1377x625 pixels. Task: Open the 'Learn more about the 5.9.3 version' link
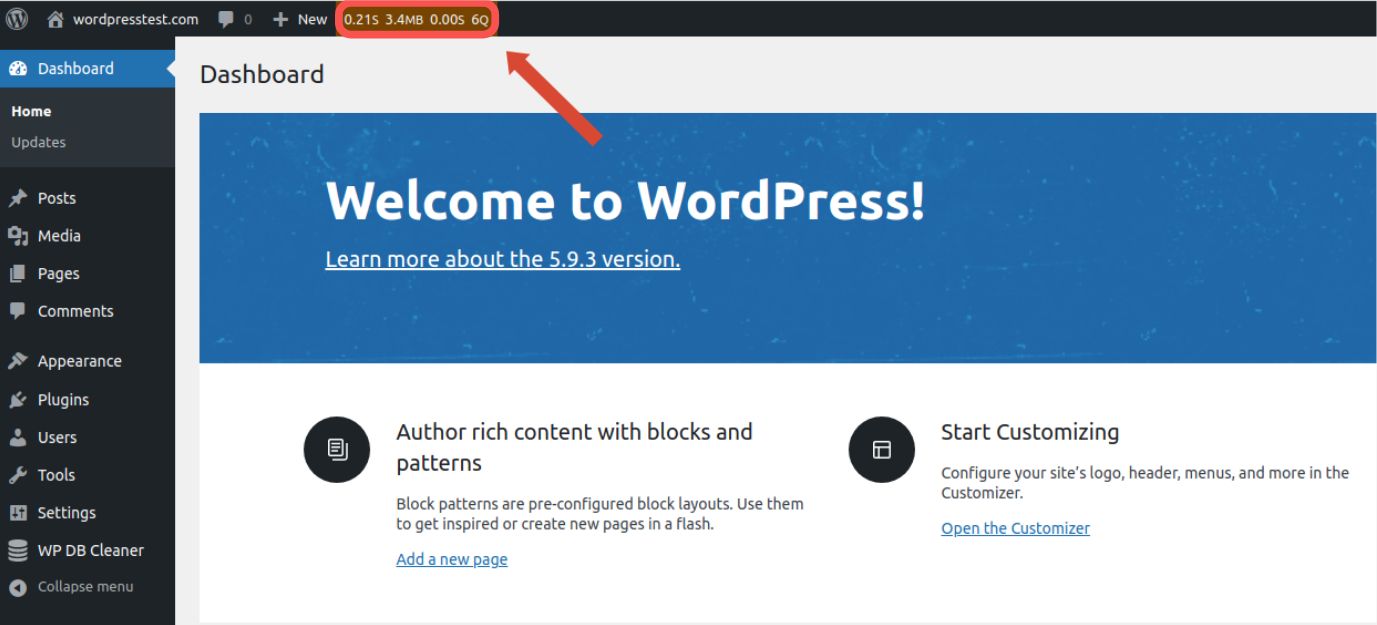coord(502,258)
